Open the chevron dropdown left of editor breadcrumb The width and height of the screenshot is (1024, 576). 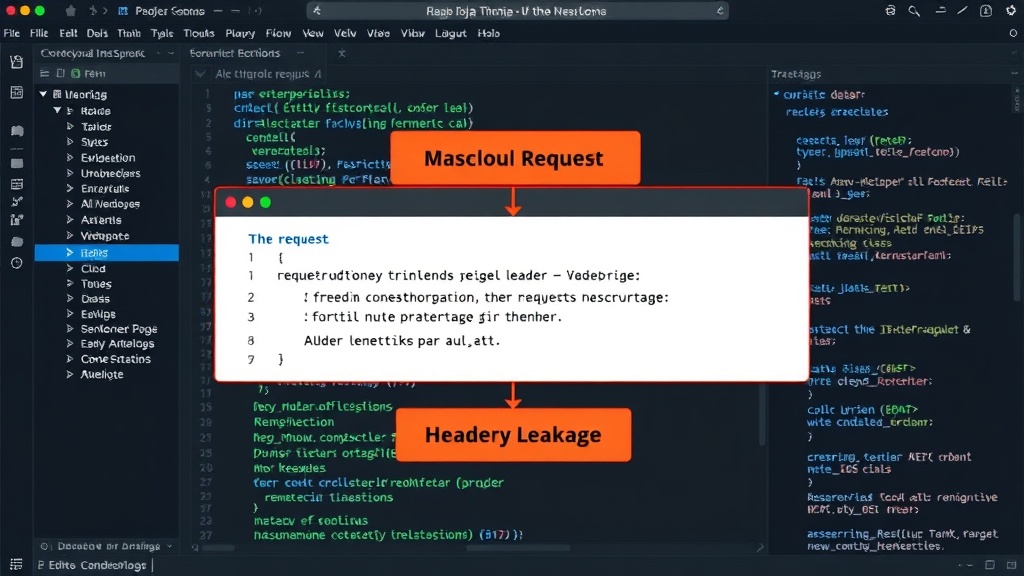click(200, 74)
